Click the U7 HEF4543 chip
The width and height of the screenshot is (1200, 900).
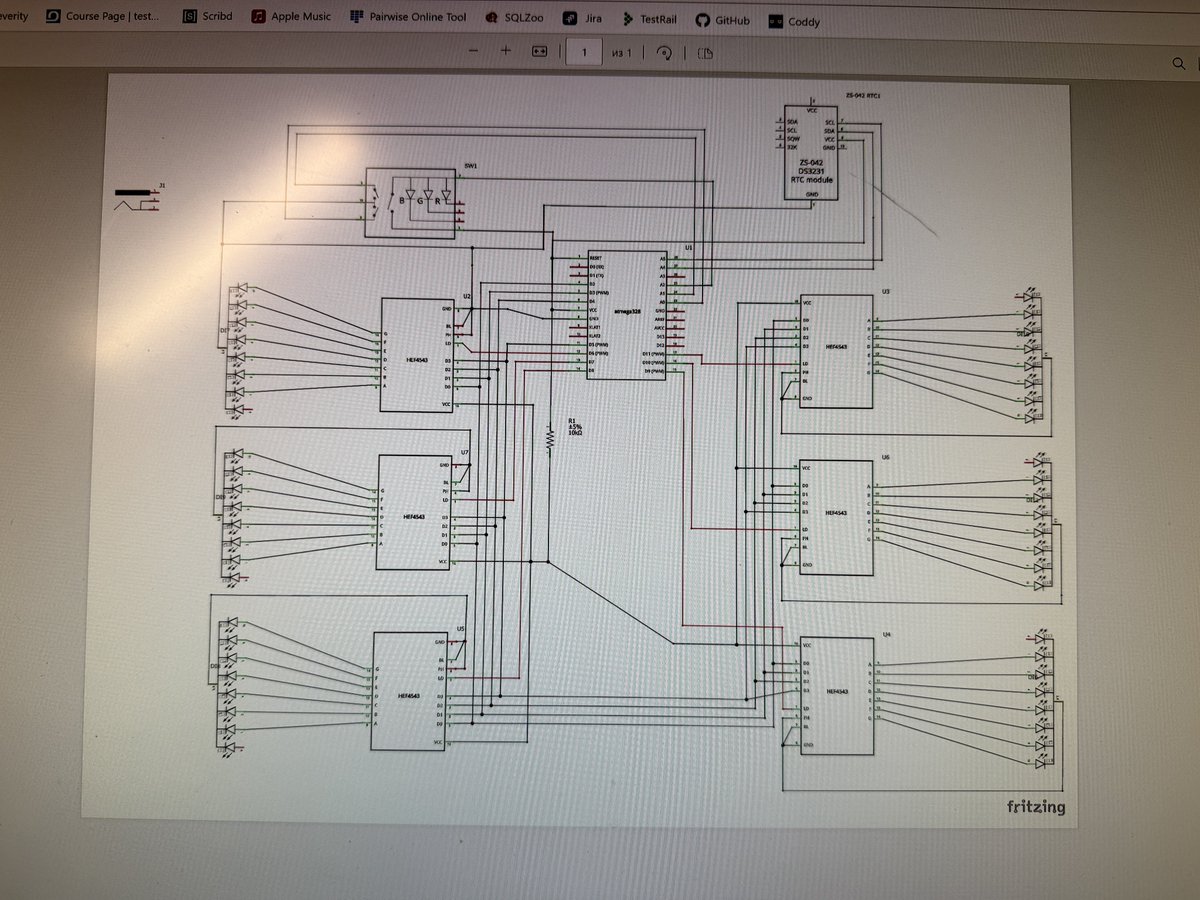pyautogui.click(x=414, y=513)
